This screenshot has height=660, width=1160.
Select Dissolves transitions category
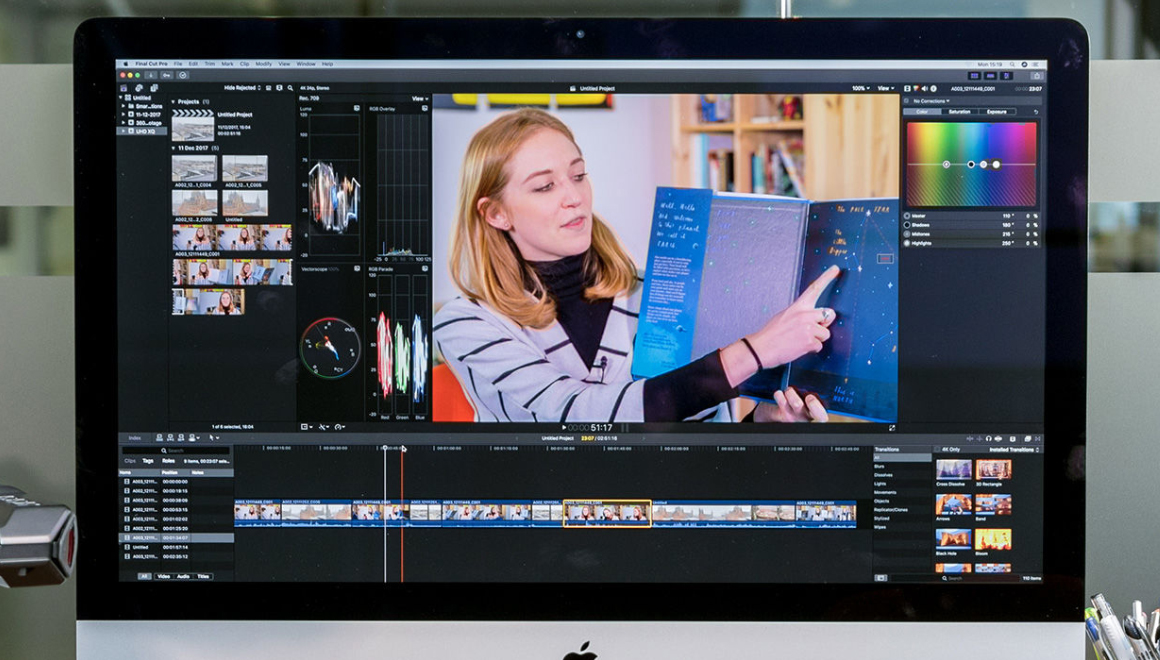coord(883,475)
